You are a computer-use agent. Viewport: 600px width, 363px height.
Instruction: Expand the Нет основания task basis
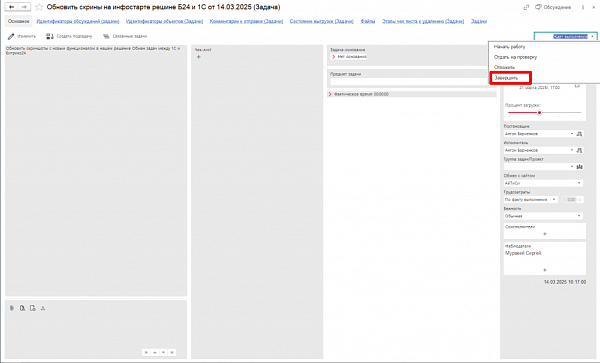pyautogui.click(x=333, y=57)
